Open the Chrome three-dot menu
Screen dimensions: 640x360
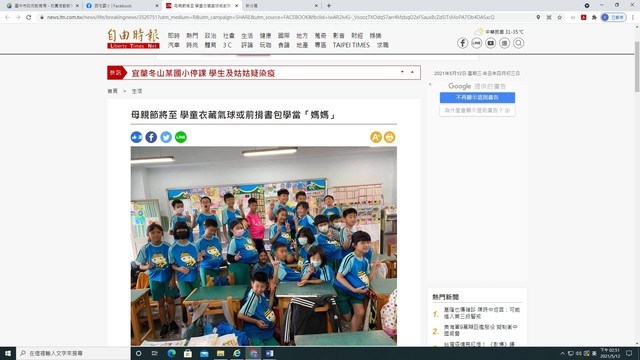pyautogui.click(x=633, y=17)
